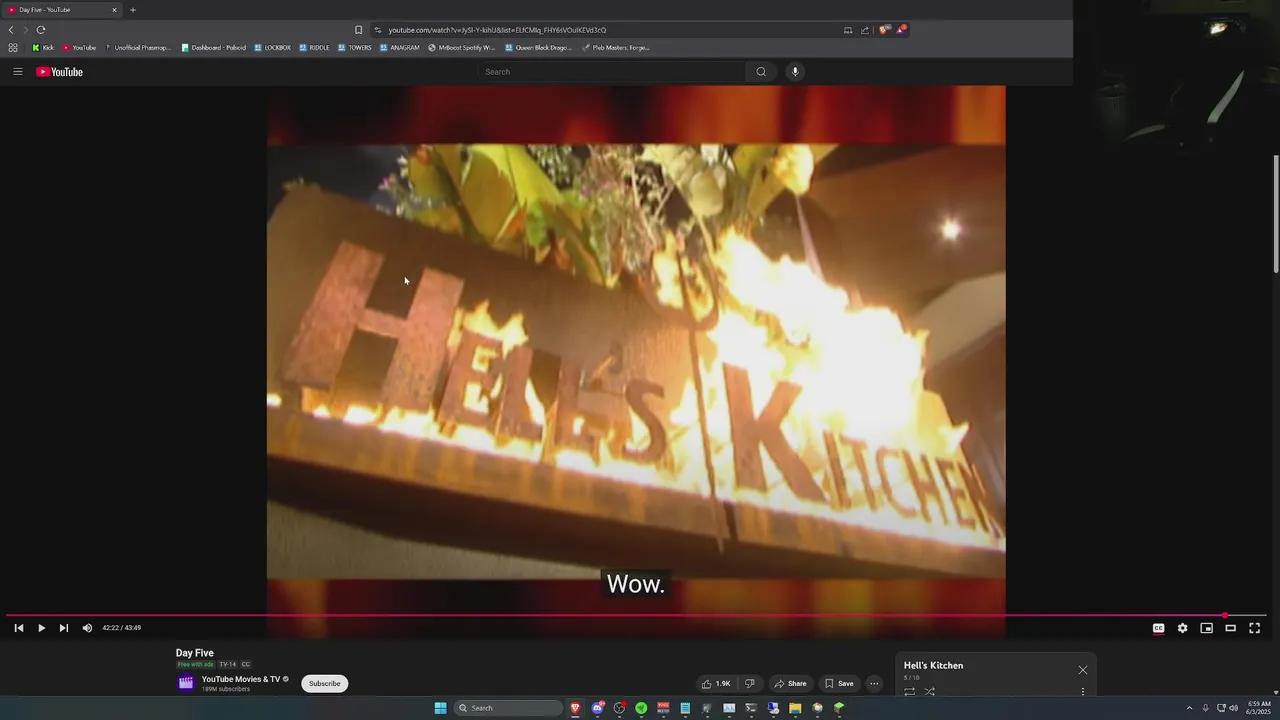Open Hell's Kitchen playlist options menu
The width and height of the screenshot is (1280, 720).
[x=1082, y=691]
